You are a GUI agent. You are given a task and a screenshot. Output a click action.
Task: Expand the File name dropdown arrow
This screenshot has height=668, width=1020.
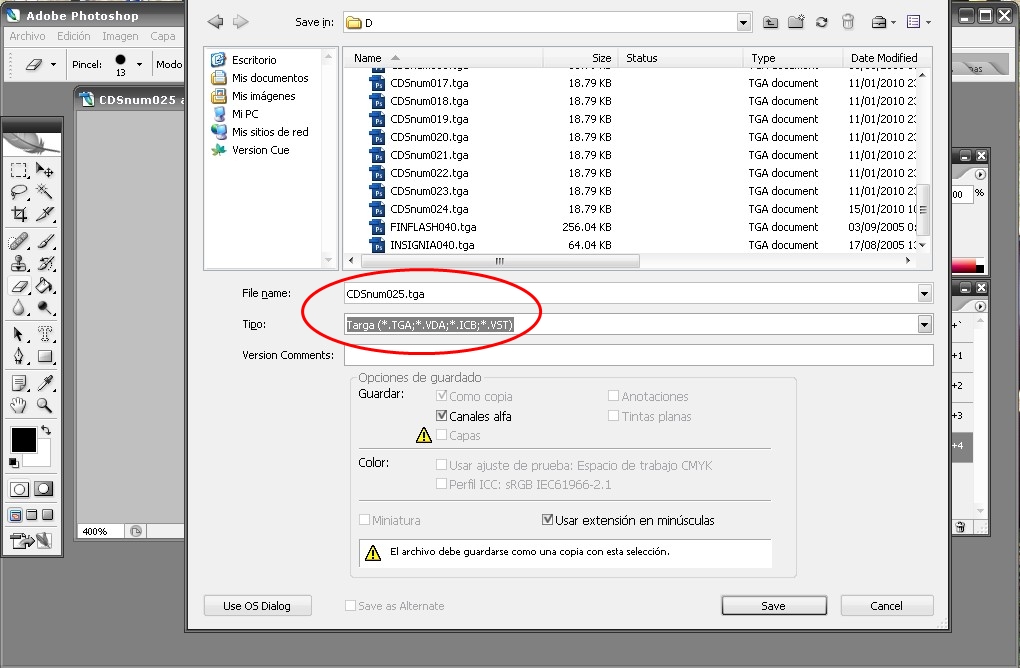(x=924, y=293)
